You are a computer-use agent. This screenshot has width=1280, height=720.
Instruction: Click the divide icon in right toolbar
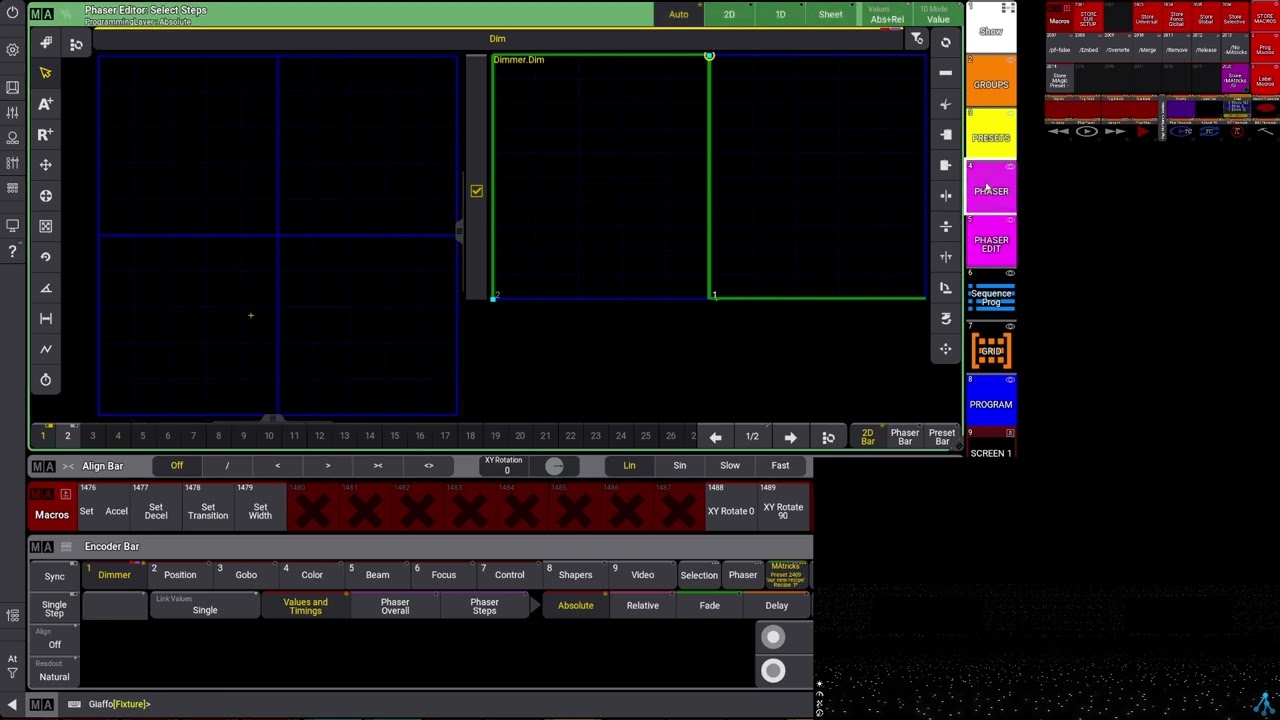click(945, 226)
